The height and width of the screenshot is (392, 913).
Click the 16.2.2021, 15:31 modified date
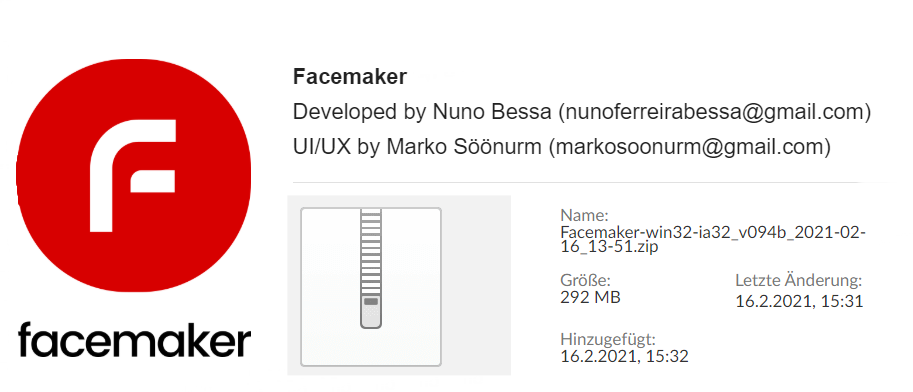pyautogui.click(x=799, y=301)
